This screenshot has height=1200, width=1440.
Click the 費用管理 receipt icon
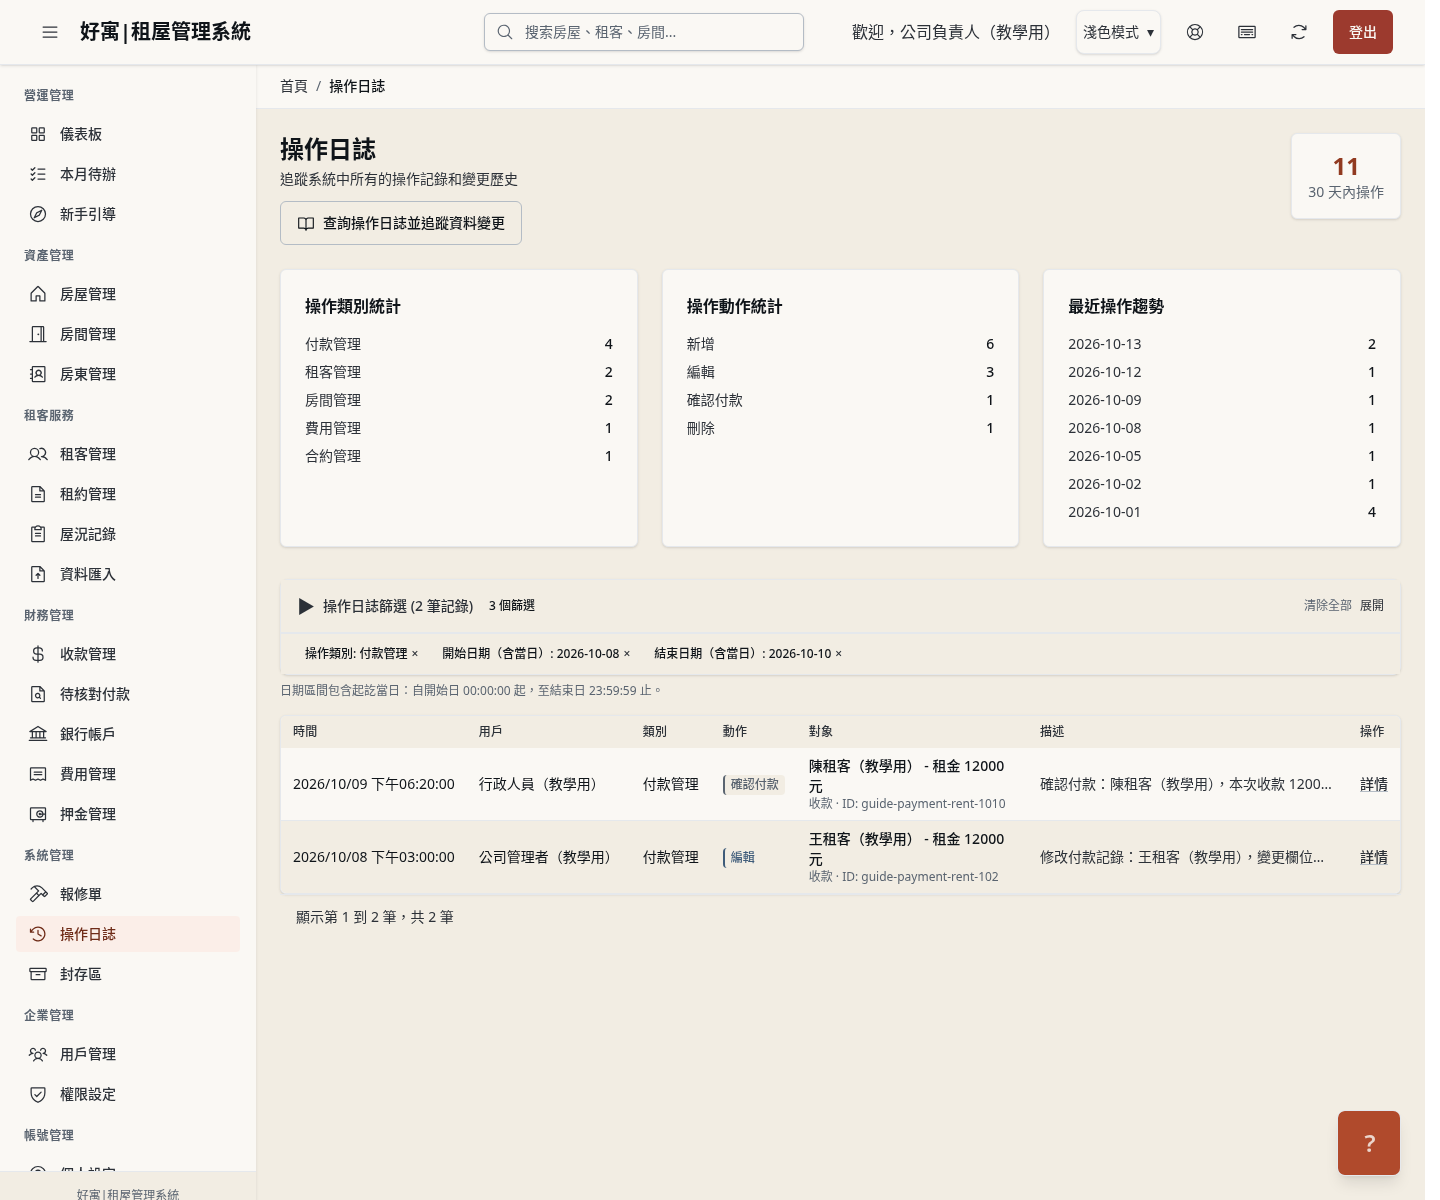click(38, 774)
